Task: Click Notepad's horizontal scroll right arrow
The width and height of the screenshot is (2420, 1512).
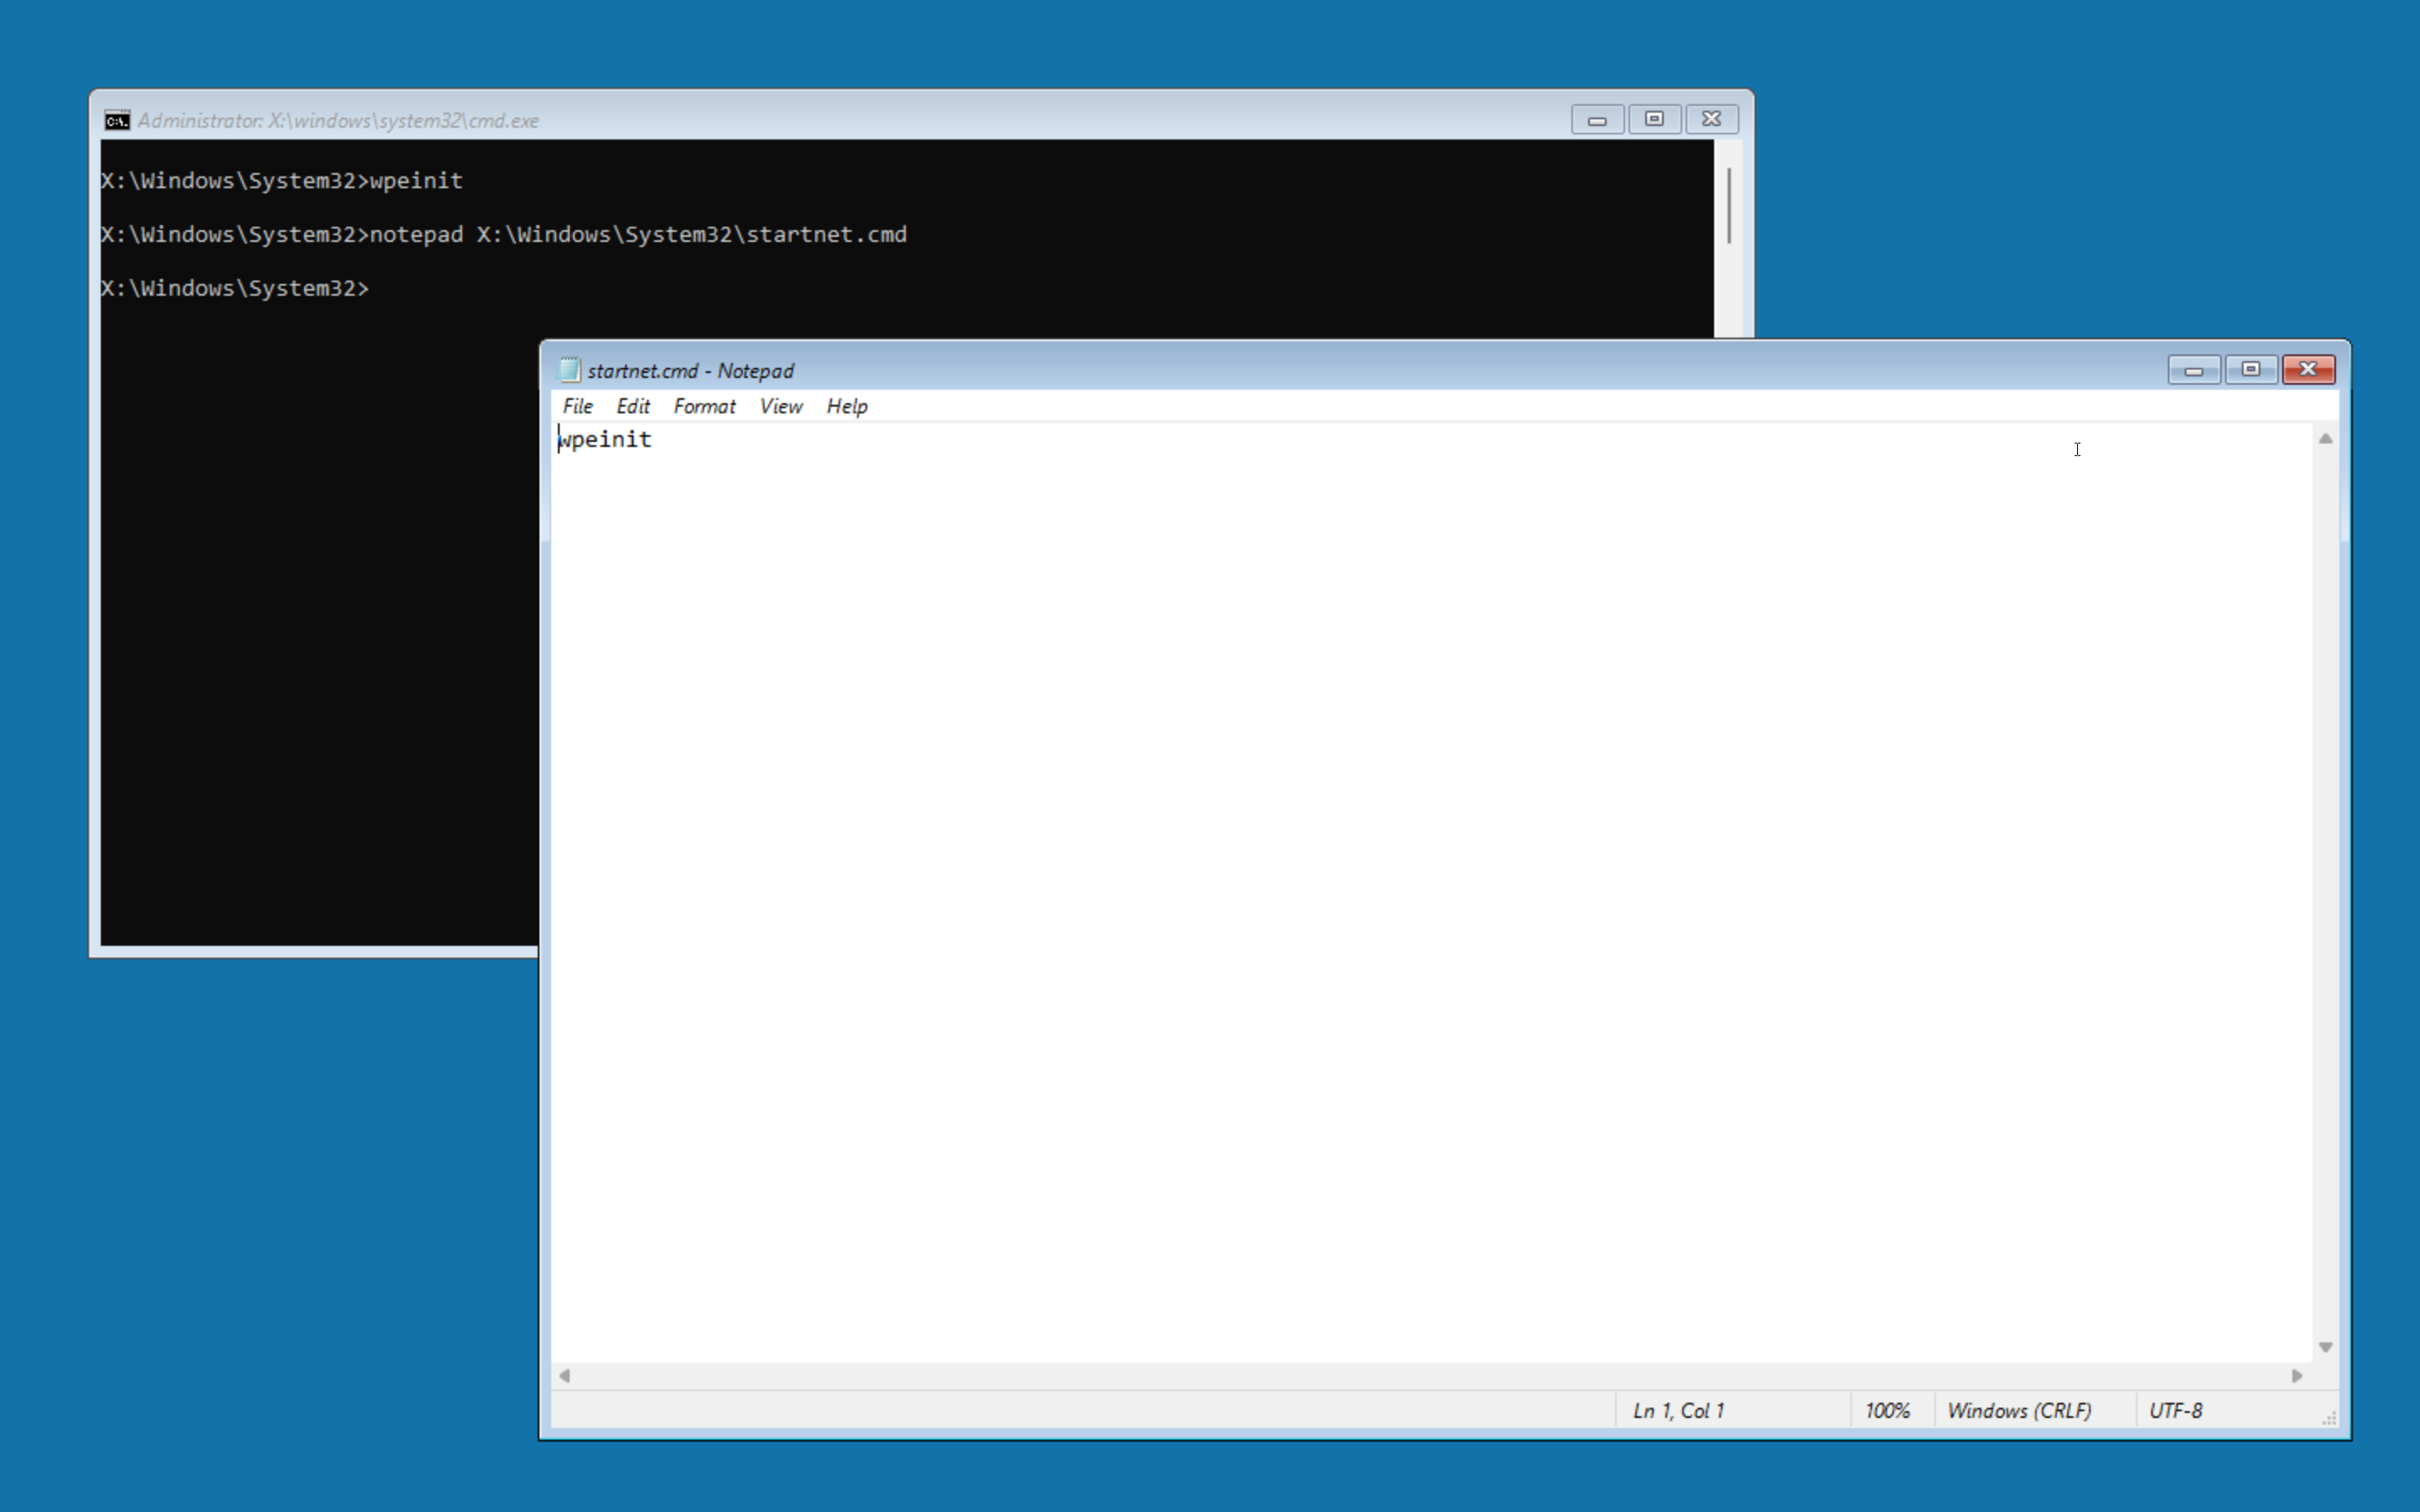Action: (x=2297, y=1375)
